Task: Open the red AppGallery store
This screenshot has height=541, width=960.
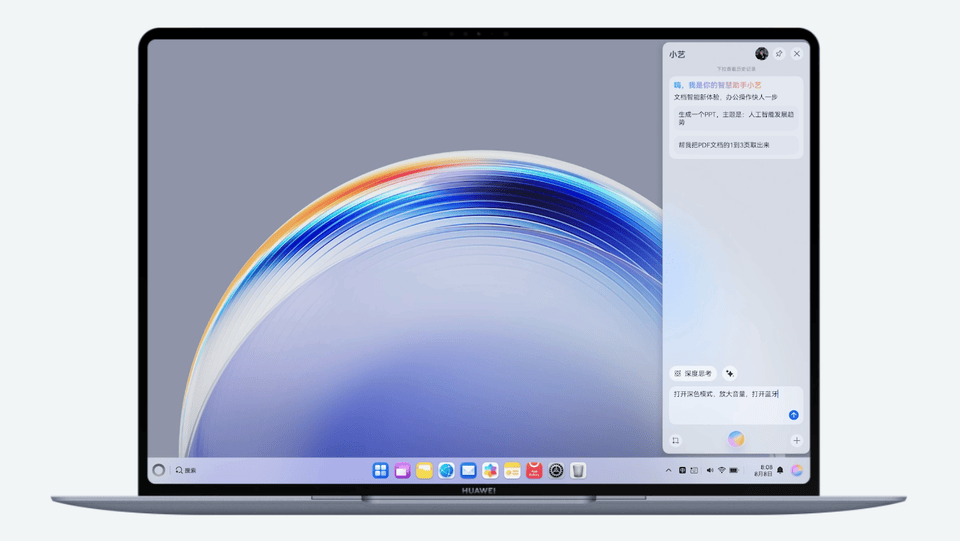Action: click(534, 470)
